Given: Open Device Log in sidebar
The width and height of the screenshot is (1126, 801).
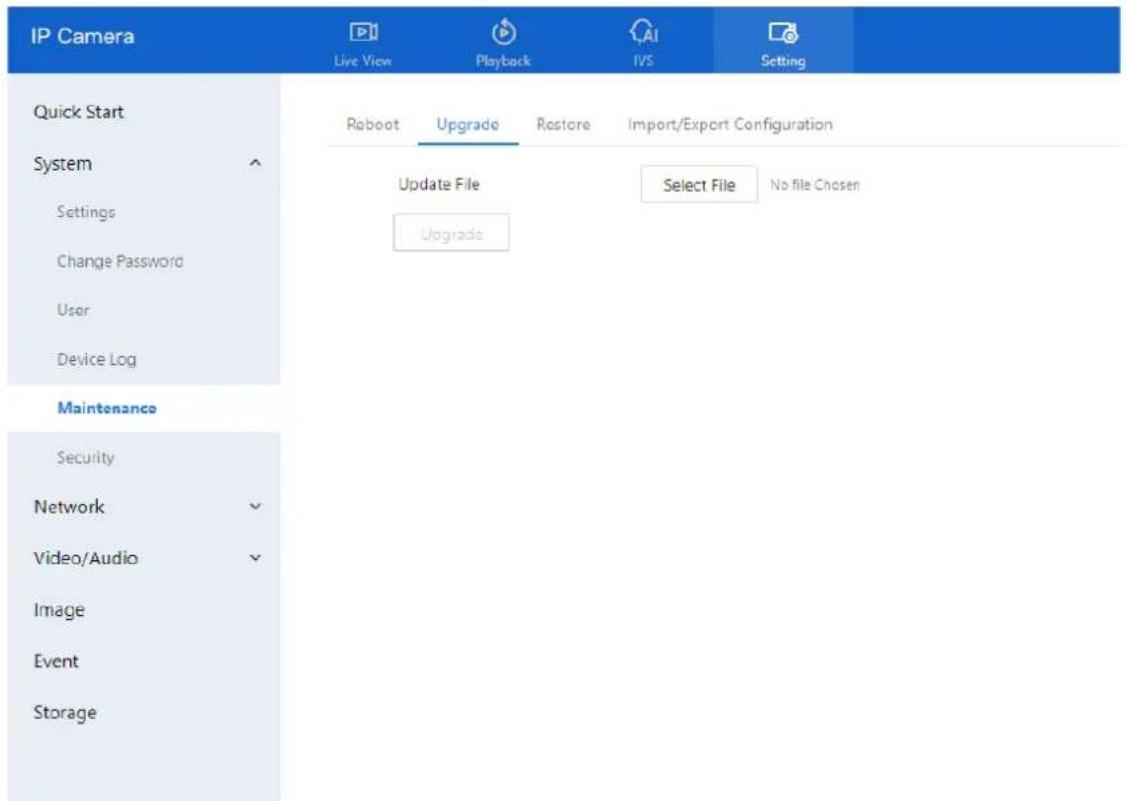Looking at the screenshot, I should point(97,359).
